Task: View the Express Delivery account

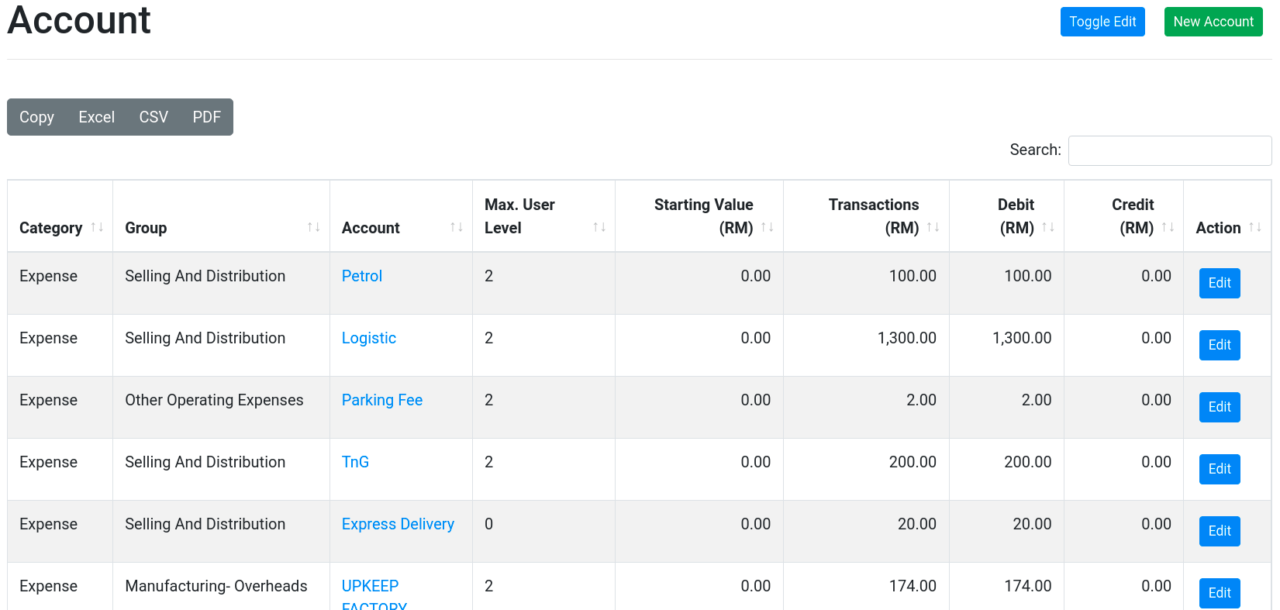Action: (397, 523)
